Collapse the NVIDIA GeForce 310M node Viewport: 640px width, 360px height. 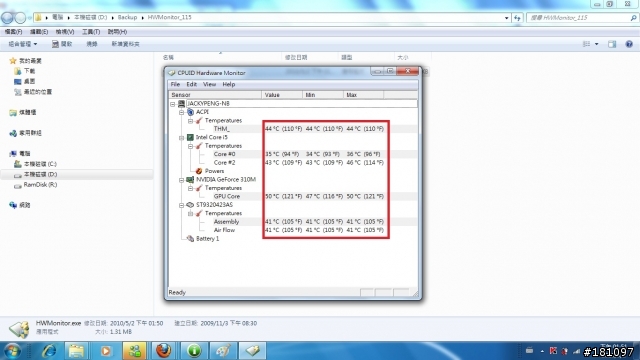tap(182, 180)
